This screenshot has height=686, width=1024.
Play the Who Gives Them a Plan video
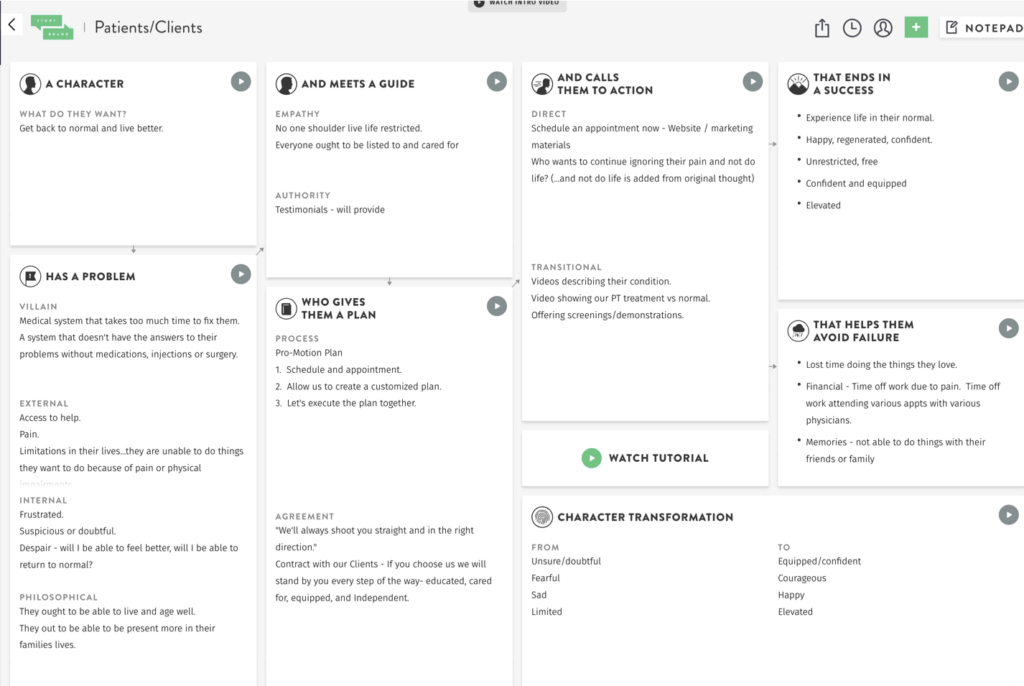(x=497, y=306)
